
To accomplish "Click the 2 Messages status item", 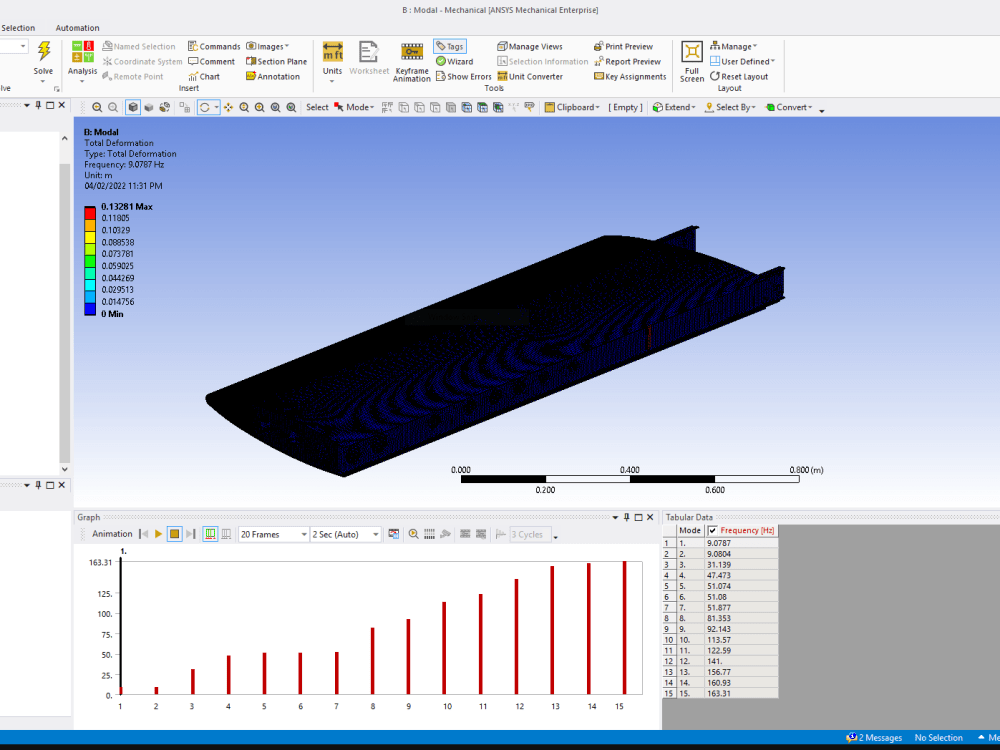I will [874, 738].
